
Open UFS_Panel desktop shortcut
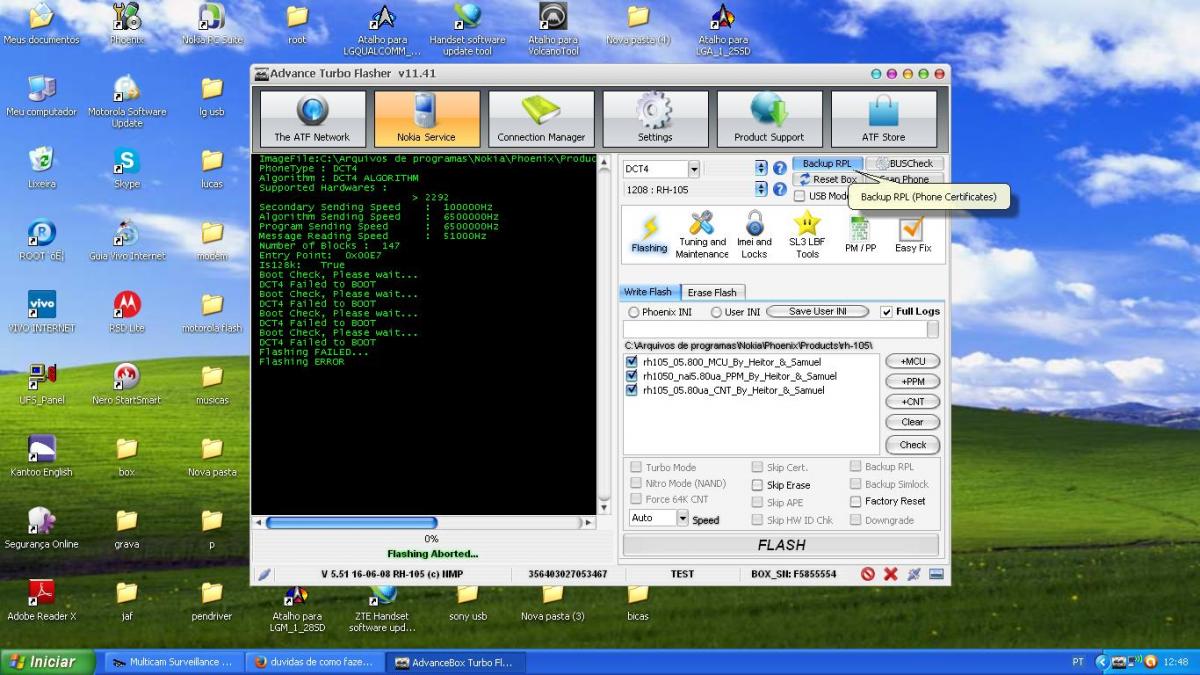click(42, 382)
